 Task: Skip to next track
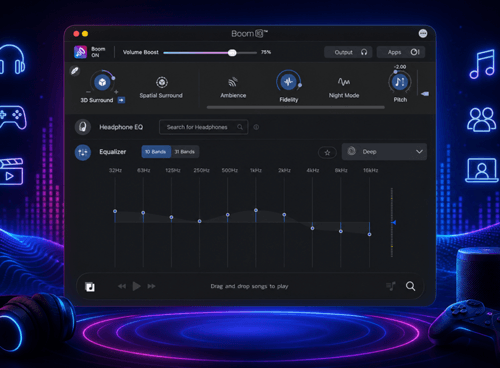[151, 286]
